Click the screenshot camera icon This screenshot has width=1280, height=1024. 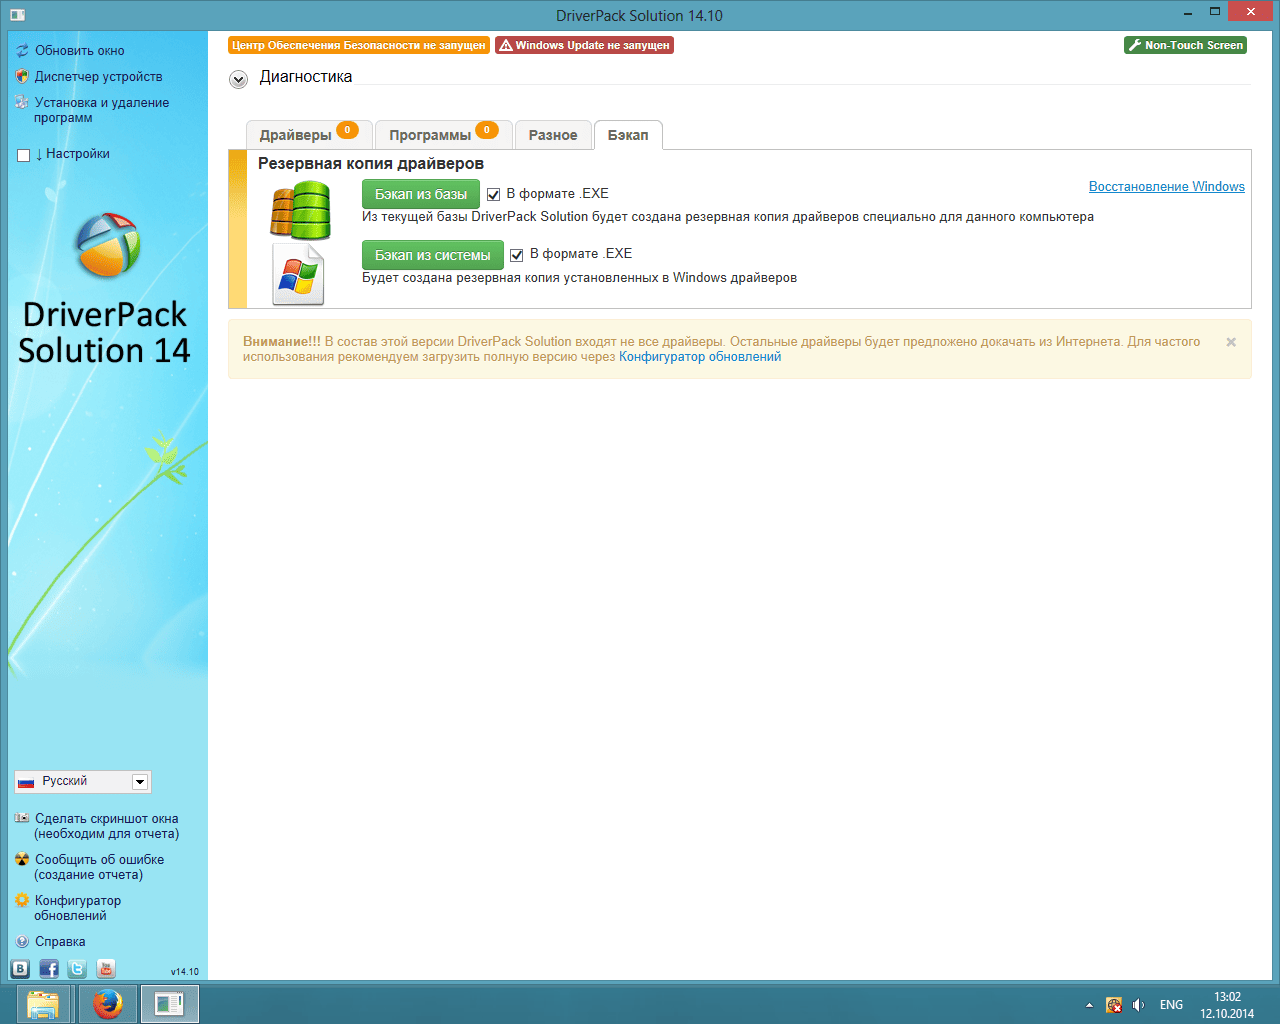(x=22, y=818)
